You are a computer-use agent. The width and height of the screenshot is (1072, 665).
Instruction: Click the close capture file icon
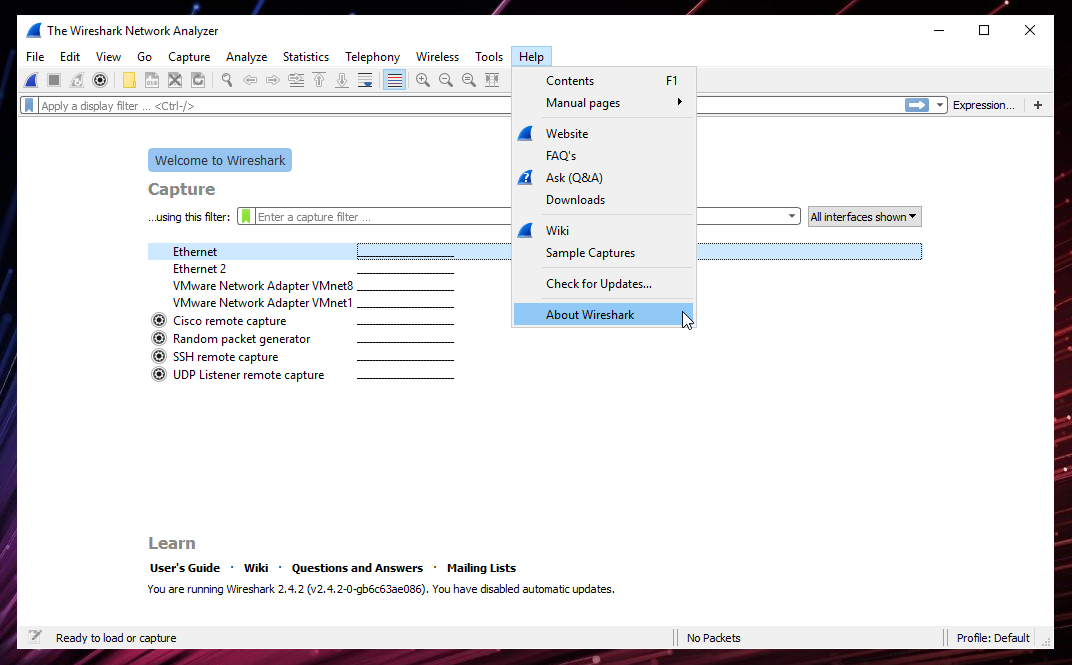175,80
